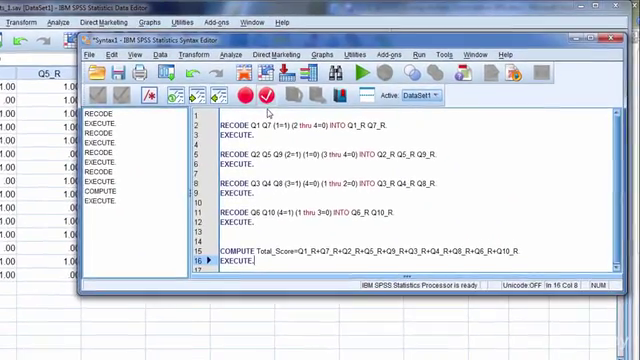Click Unicode:OFF status bar entry
This screenshot has width=640, height=360.
point(522,285)
